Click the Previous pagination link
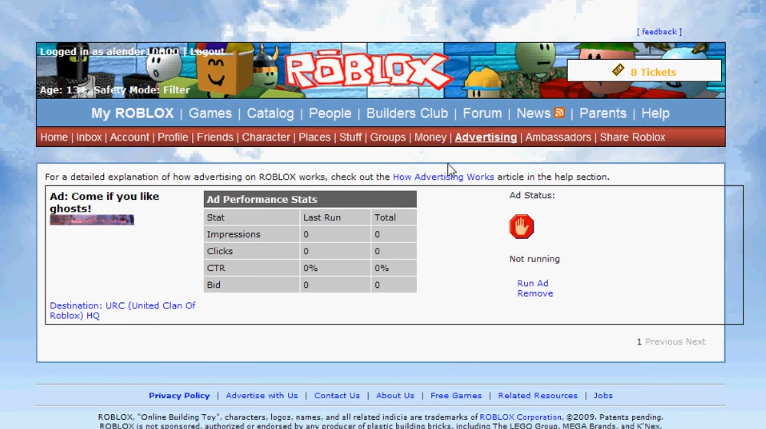This screenshot has height=429, width=766. coord(663,342)
